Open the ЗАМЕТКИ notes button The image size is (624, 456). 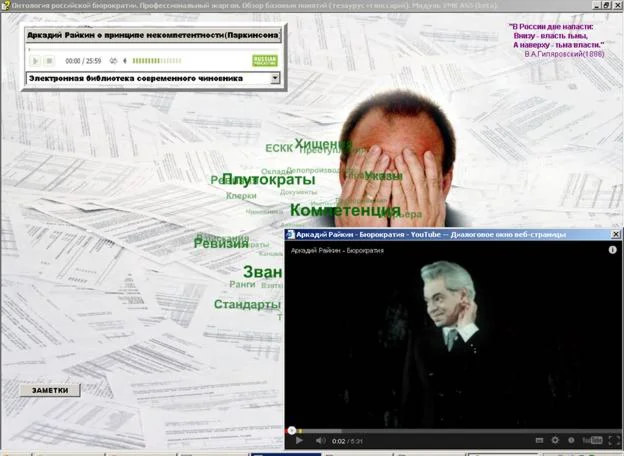coord(50,390)
